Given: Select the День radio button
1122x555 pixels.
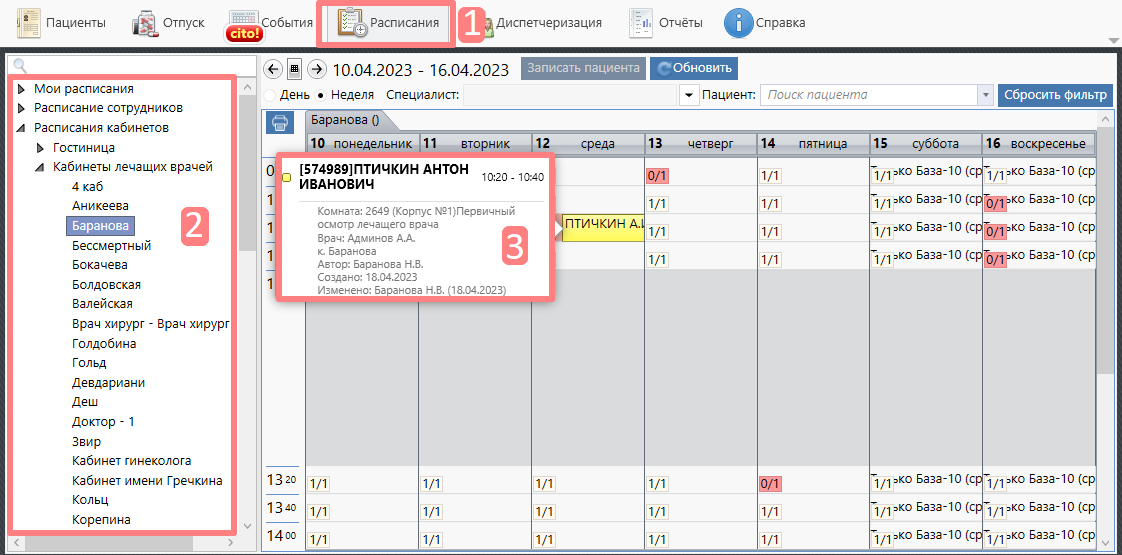Looking at the screenshot, I should coord(270,95).
